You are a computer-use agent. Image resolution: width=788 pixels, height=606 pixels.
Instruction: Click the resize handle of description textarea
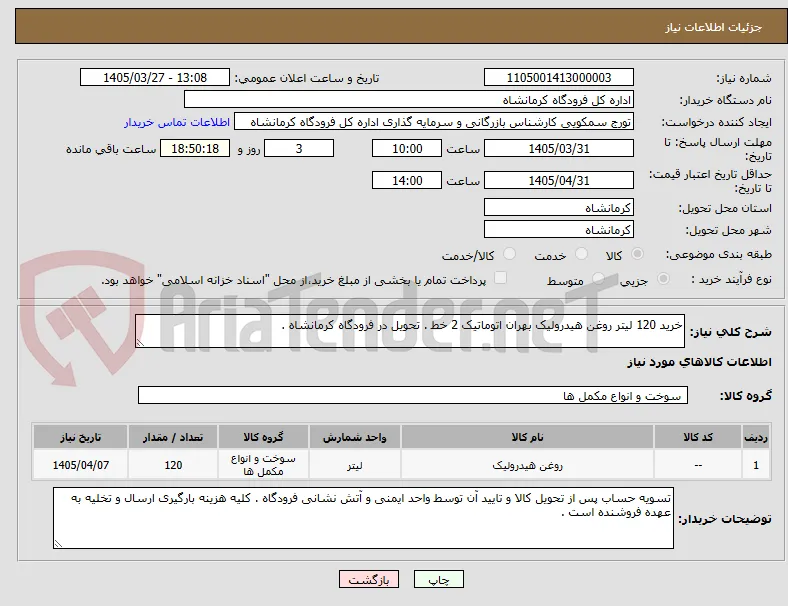[140, 343]
